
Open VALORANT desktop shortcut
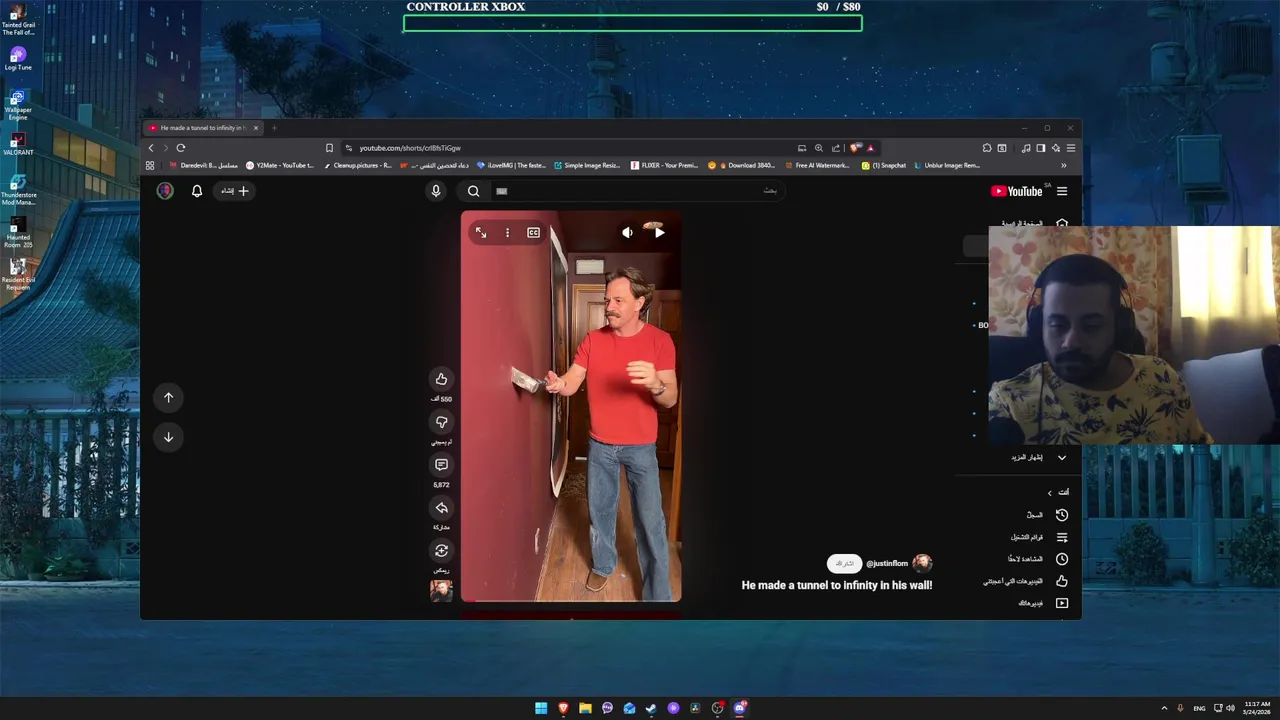click(x=18, y=143)
